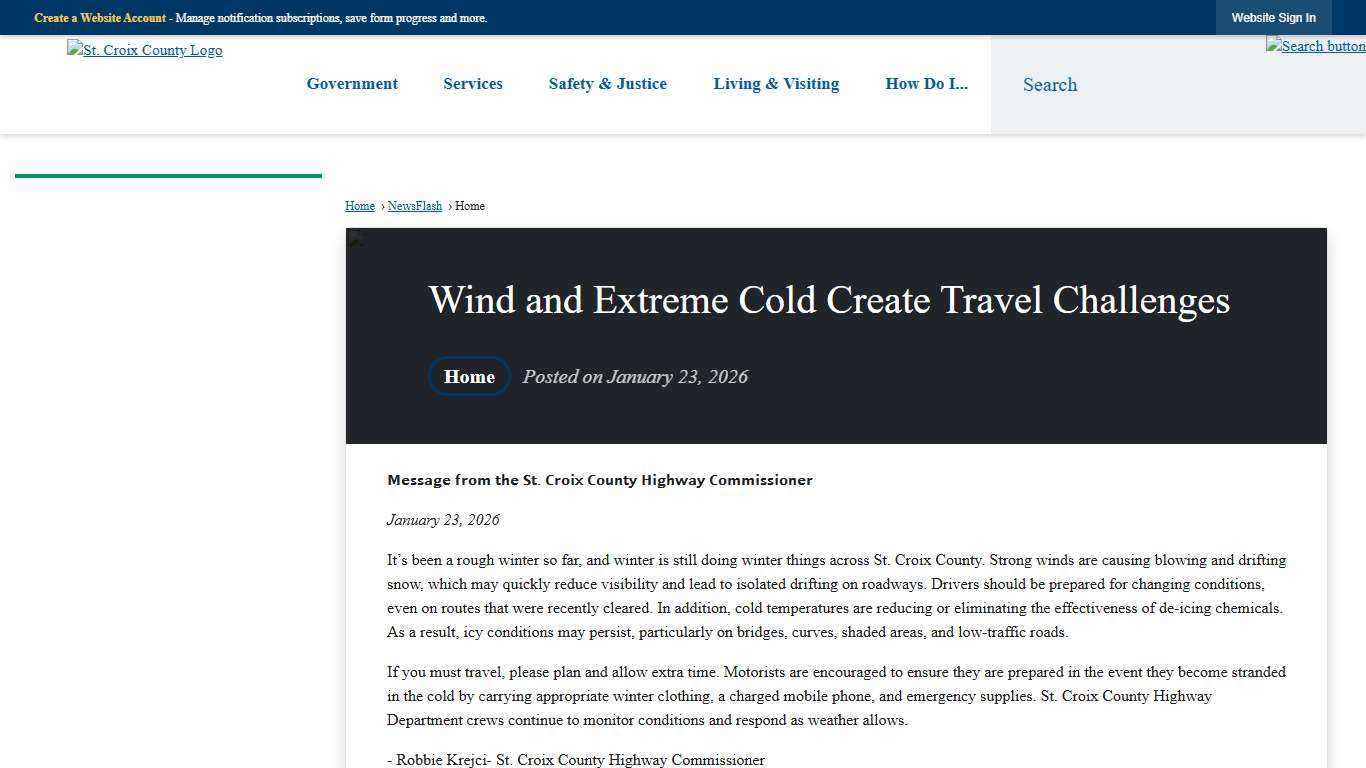
Task: Click the Website Sign In button
Action: (x=1273, y=17)
